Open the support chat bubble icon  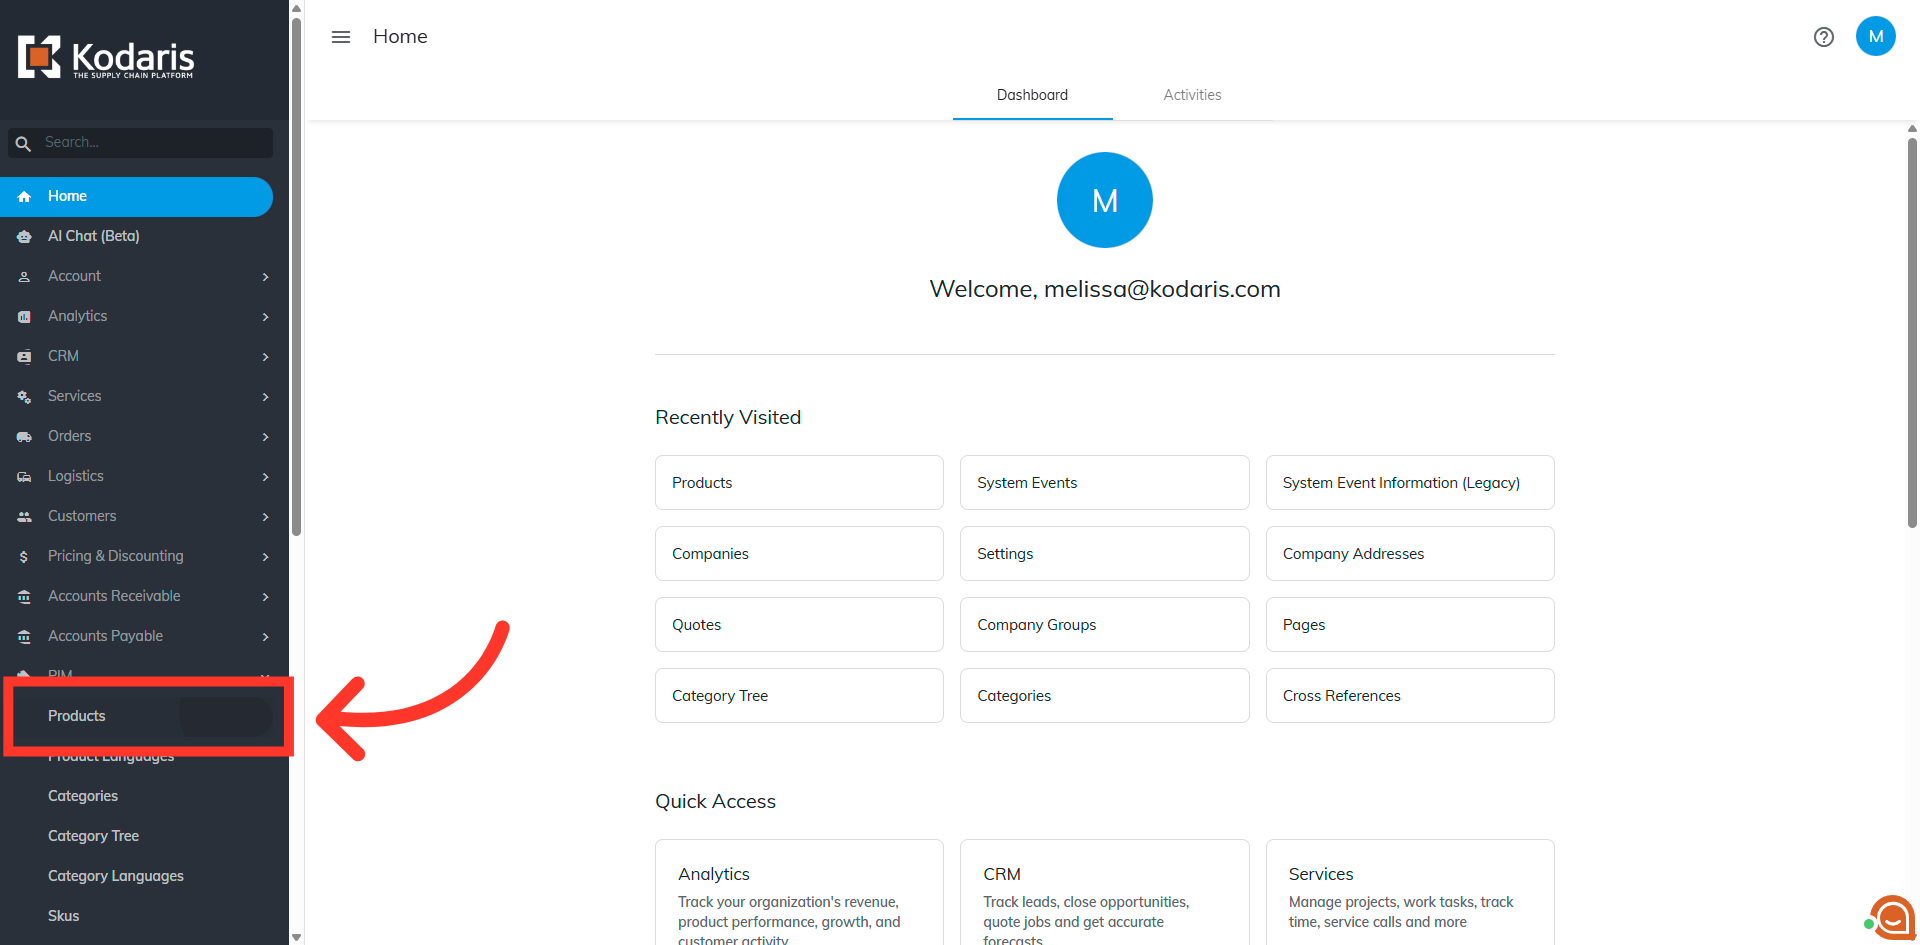click(x=1891, y=917)
